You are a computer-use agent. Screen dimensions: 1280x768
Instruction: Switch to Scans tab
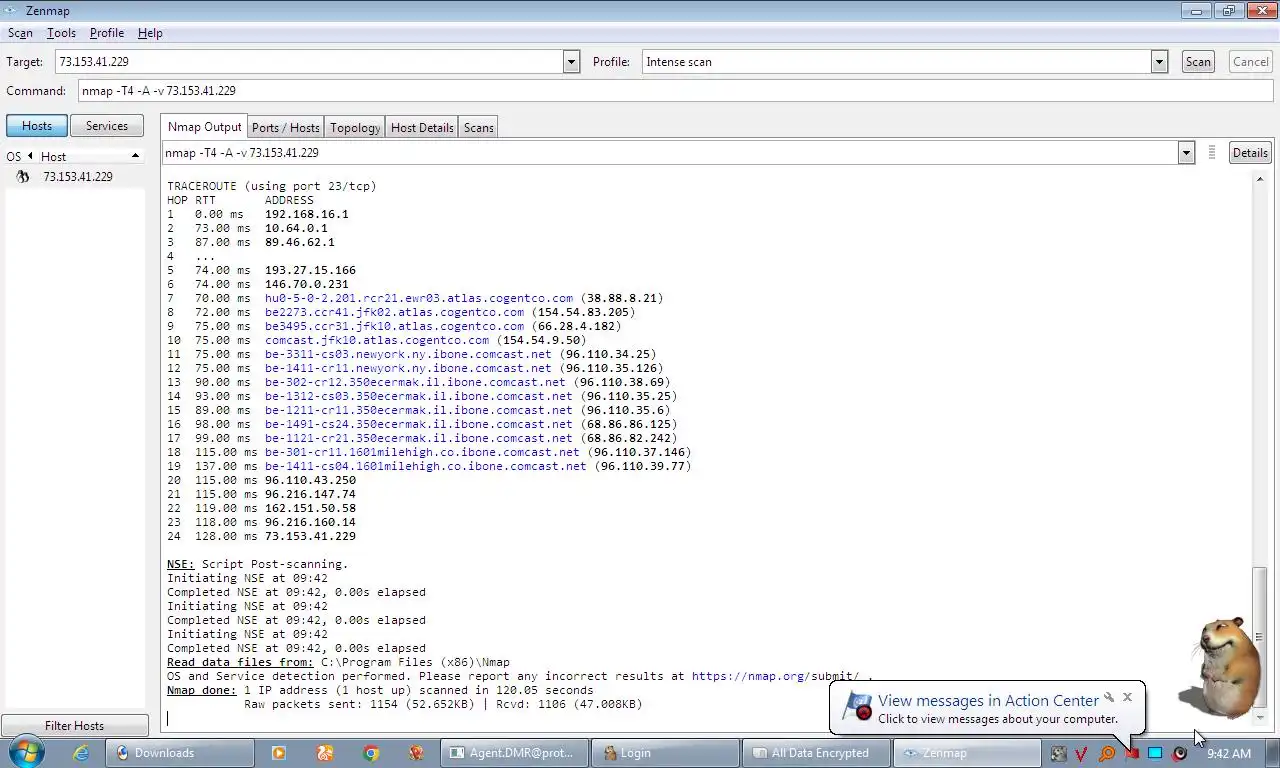point(478,128)
